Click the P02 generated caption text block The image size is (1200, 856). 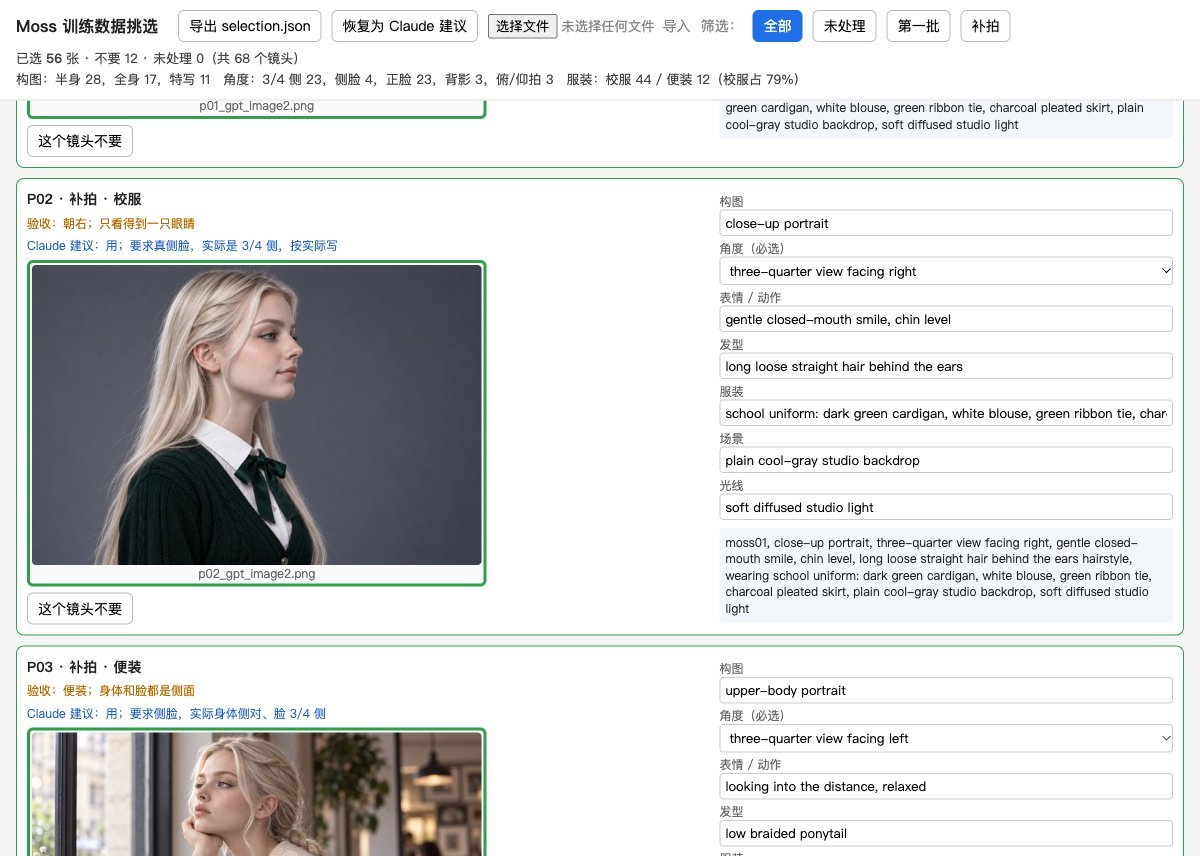tap(946, 575)
